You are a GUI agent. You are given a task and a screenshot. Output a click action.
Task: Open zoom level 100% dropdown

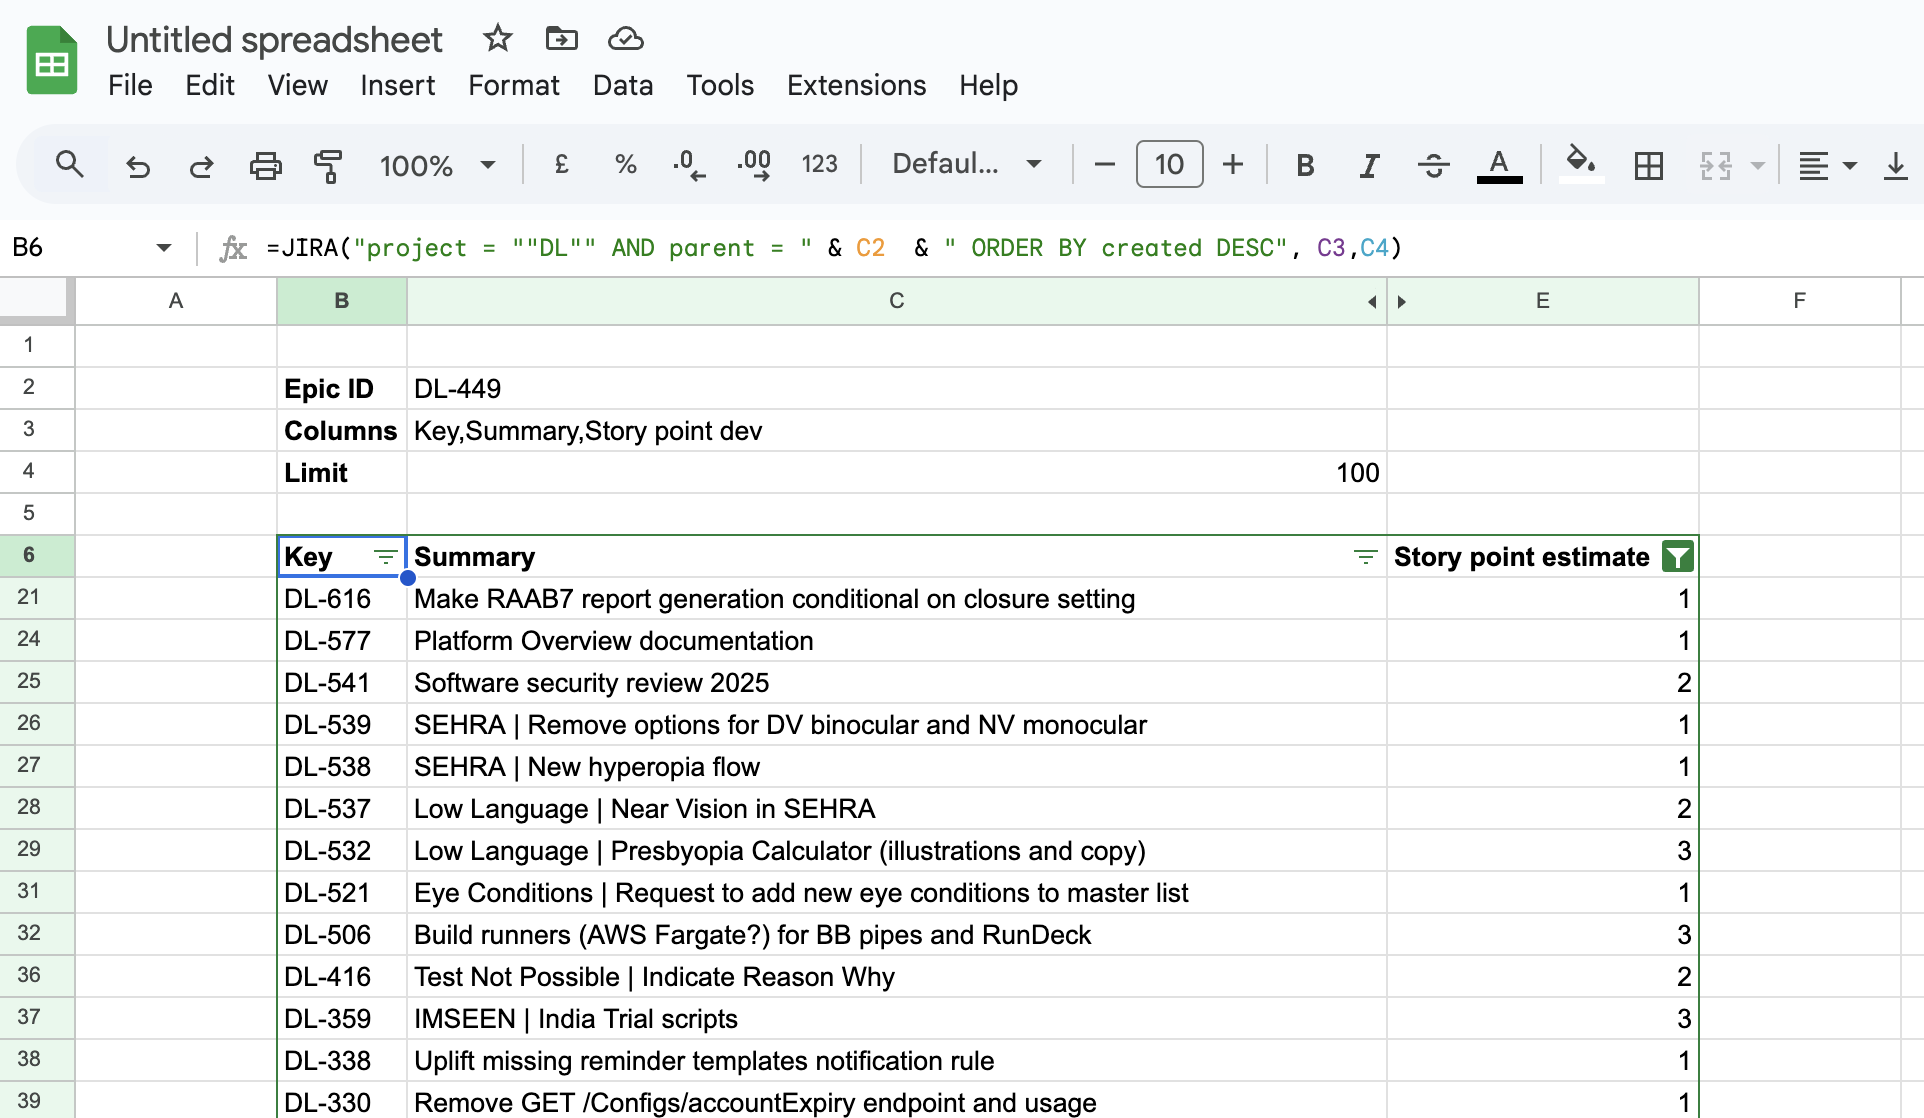[x=437, y=165]
